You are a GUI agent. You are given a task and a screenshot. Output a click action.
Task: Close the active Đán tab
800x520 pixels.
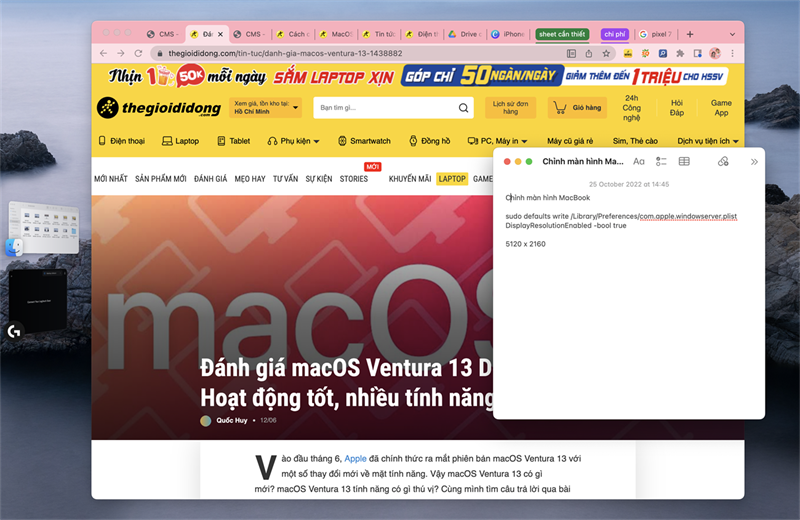220,34
